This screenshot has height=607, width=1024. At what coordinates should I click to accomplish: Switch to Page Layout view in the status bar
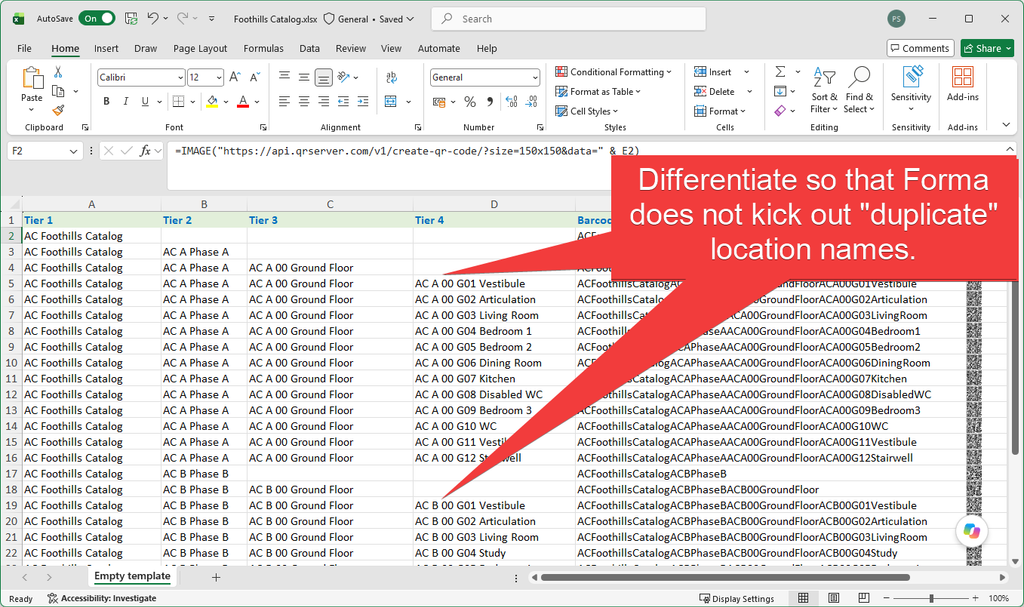pyautogui.click(x=834, y=598)
